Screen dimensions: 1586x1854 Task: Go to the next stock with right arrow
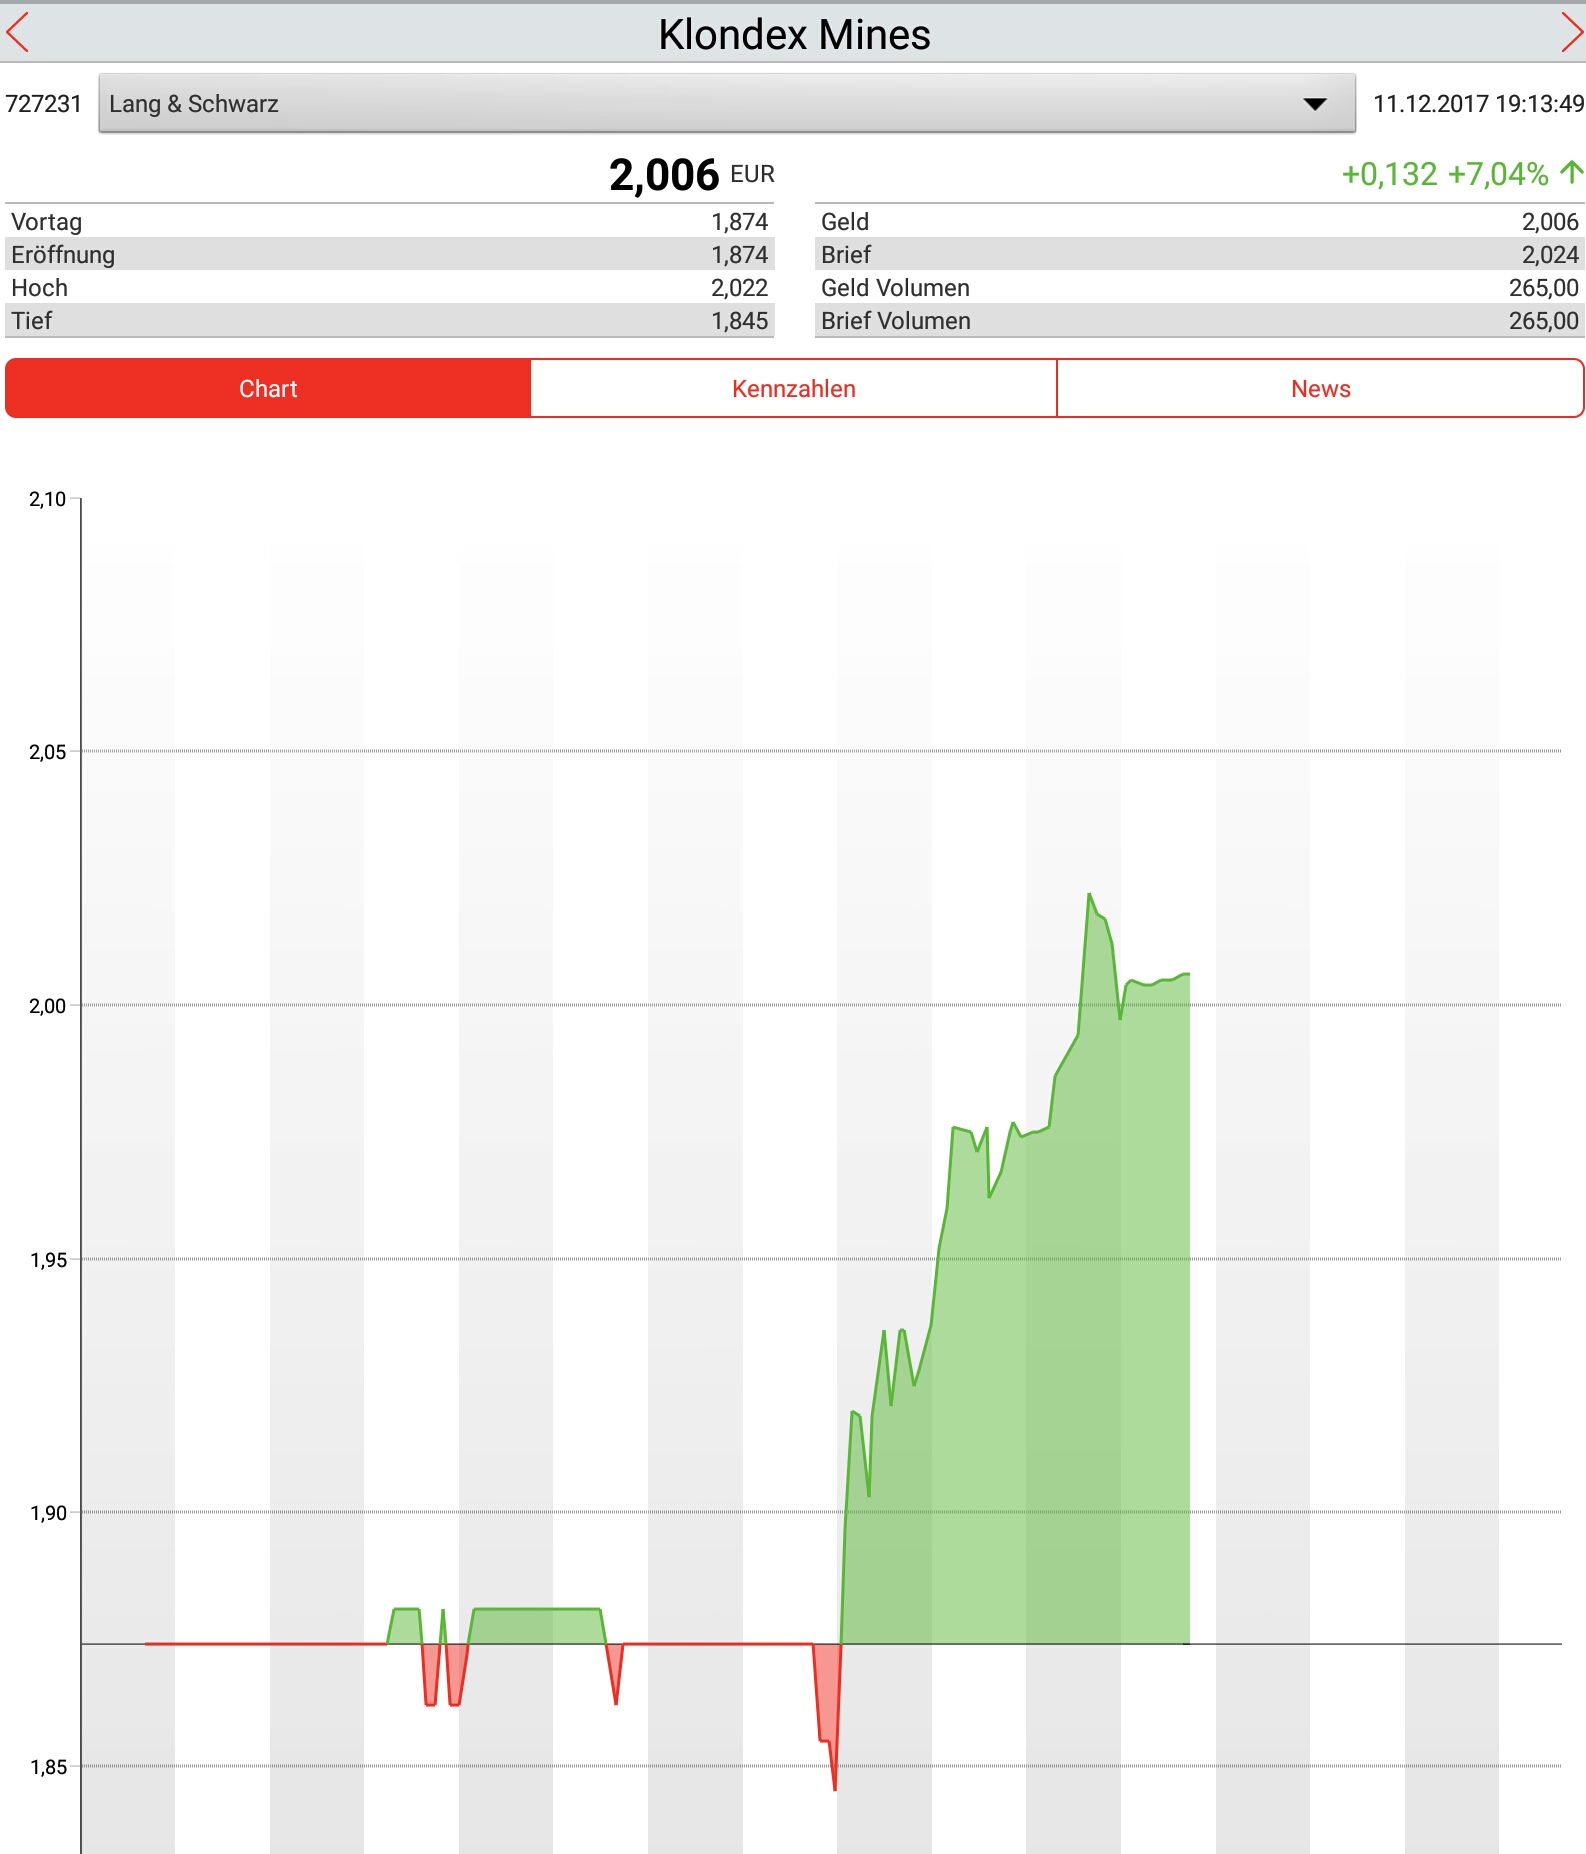1571,33
